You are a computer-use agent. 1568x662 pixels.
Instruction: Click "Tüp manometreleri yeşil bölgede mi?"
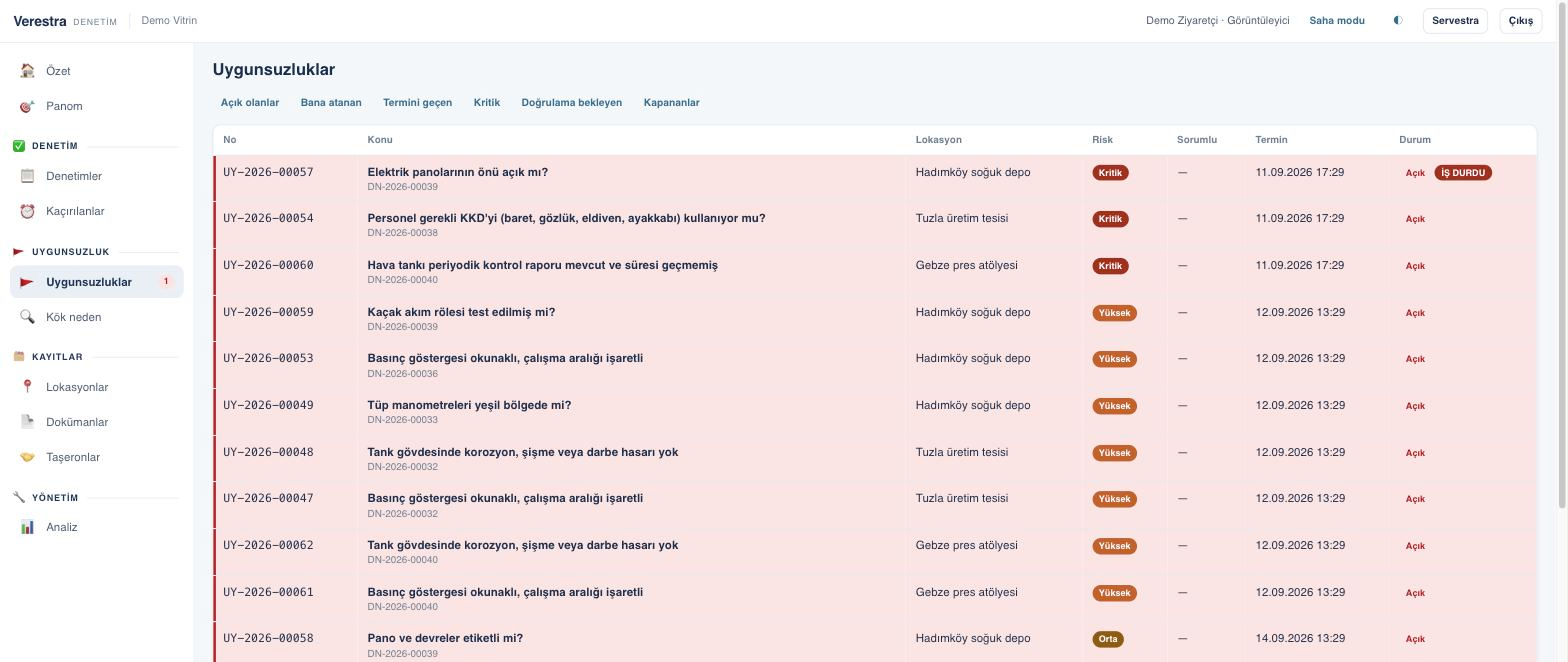[x=469, y=405]
